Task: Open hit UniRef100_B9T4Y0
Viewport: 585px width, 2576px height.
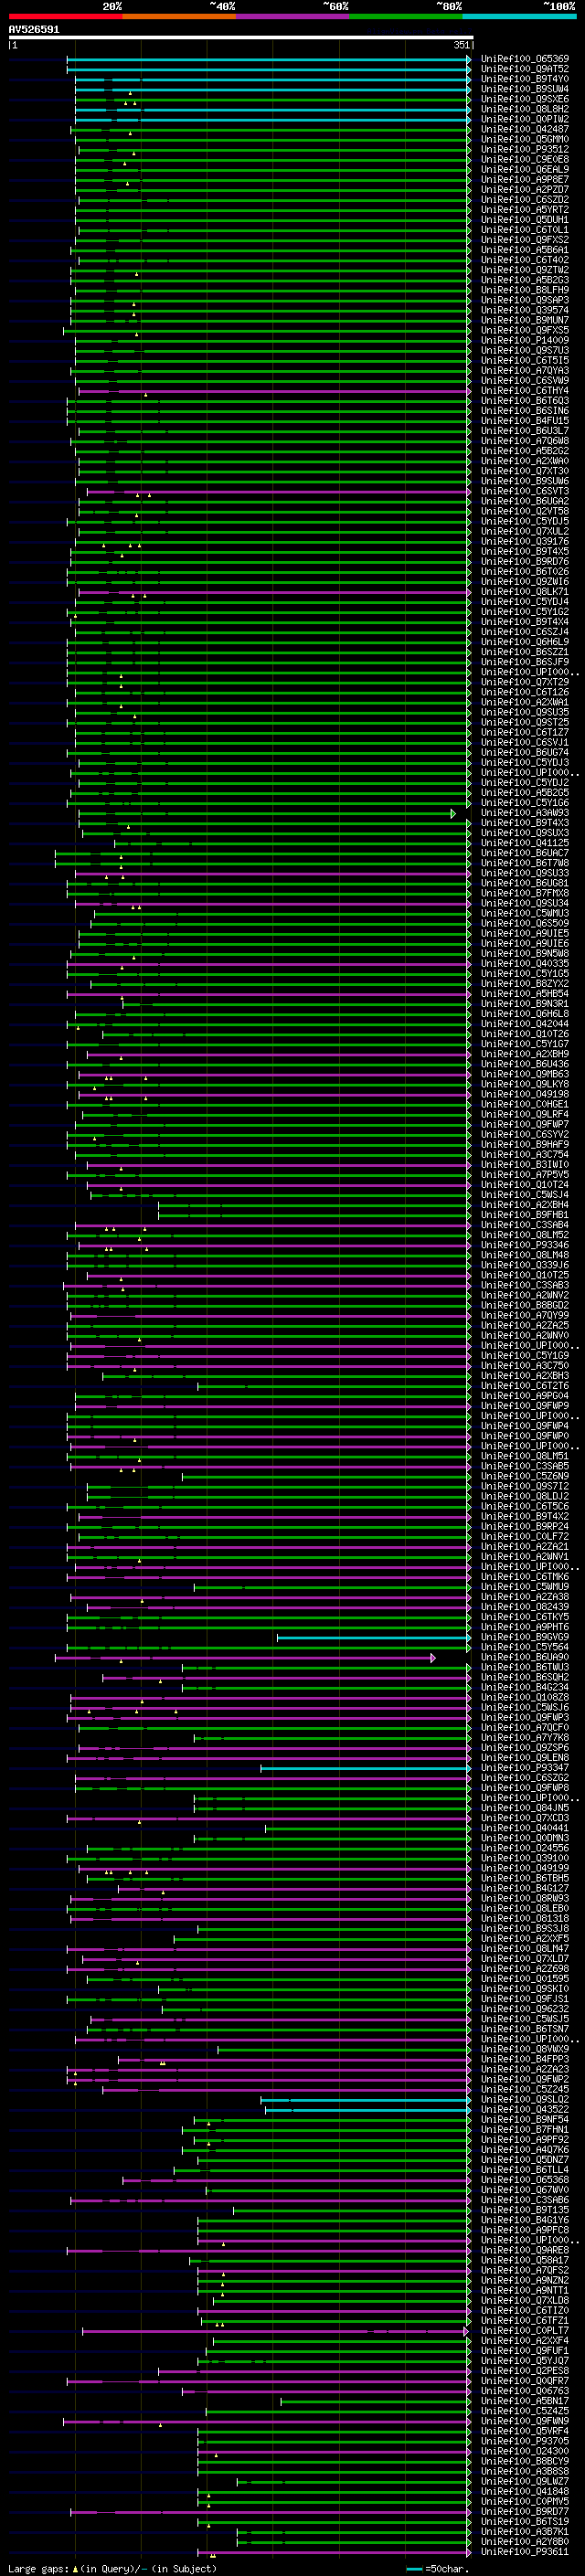Action: (x=524, y=79)
